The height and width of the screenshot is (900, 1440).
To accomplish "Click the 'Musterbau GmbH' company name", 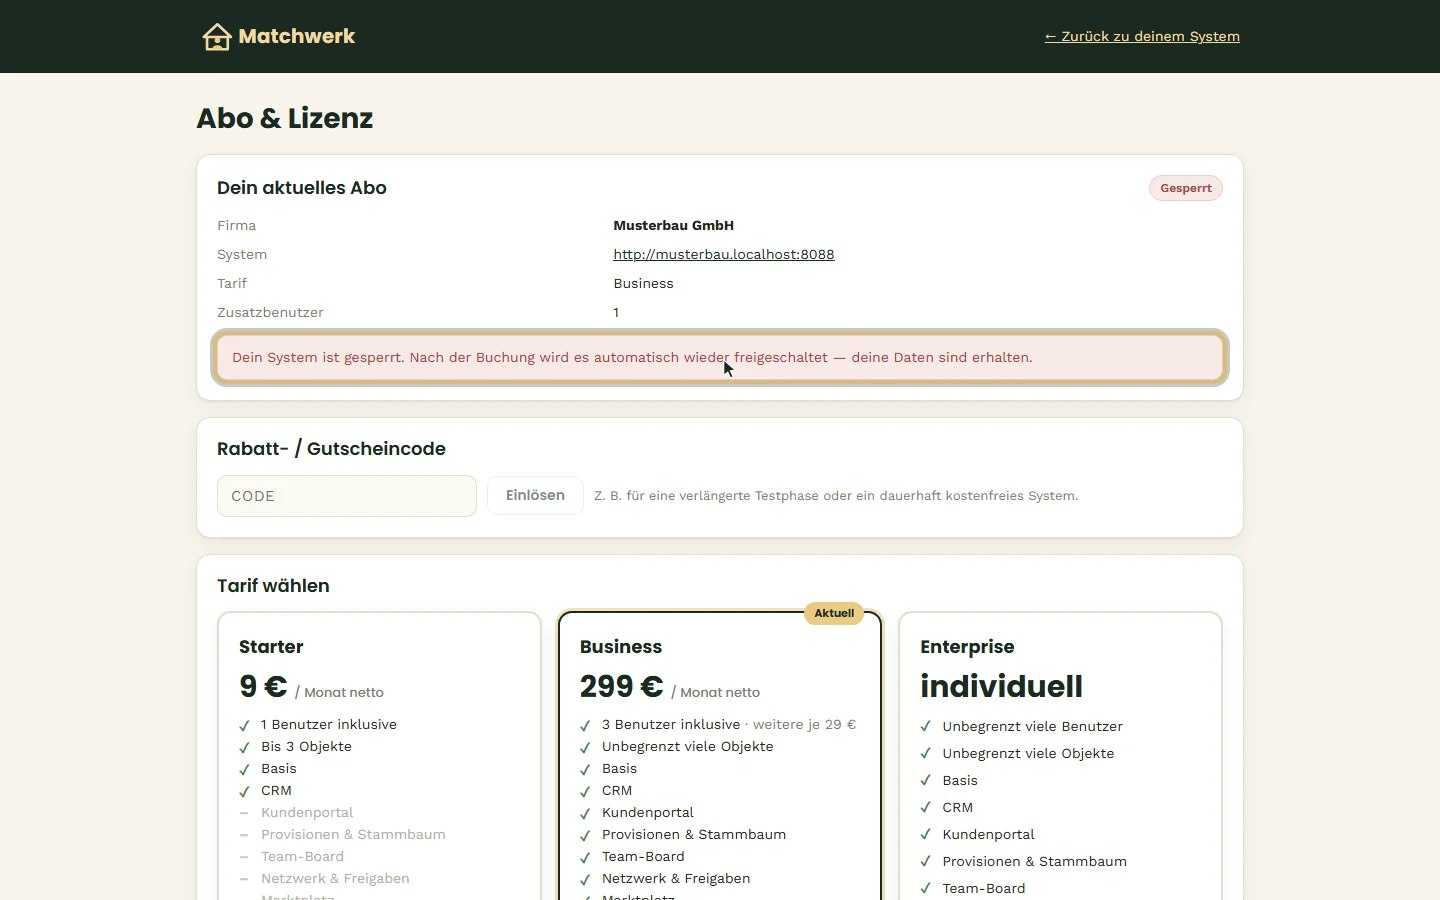I will click(x=674, y=226).
